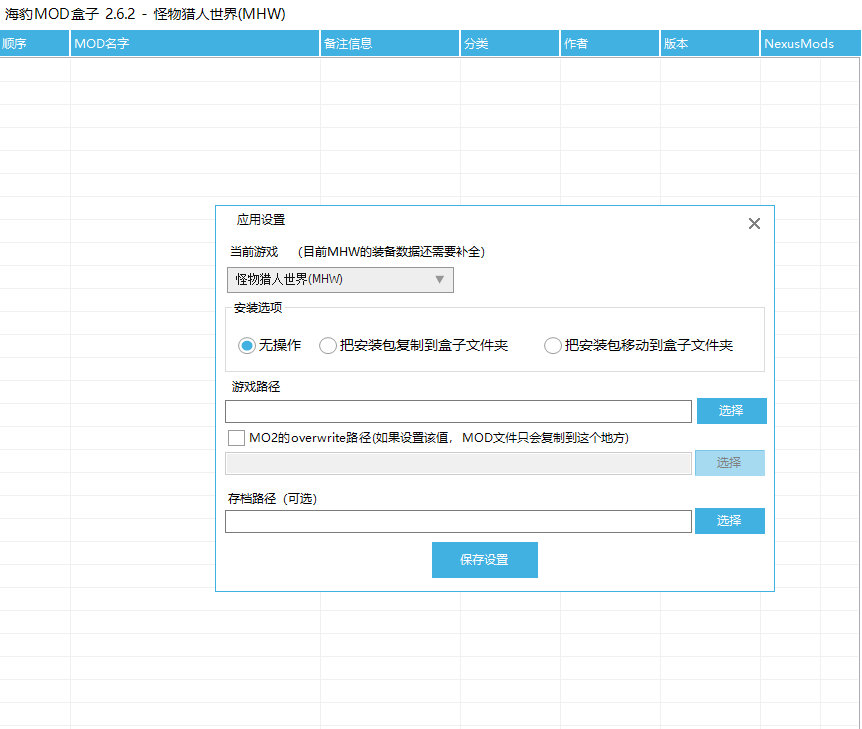Click the 游戏路径 text field

click(458, 411)
